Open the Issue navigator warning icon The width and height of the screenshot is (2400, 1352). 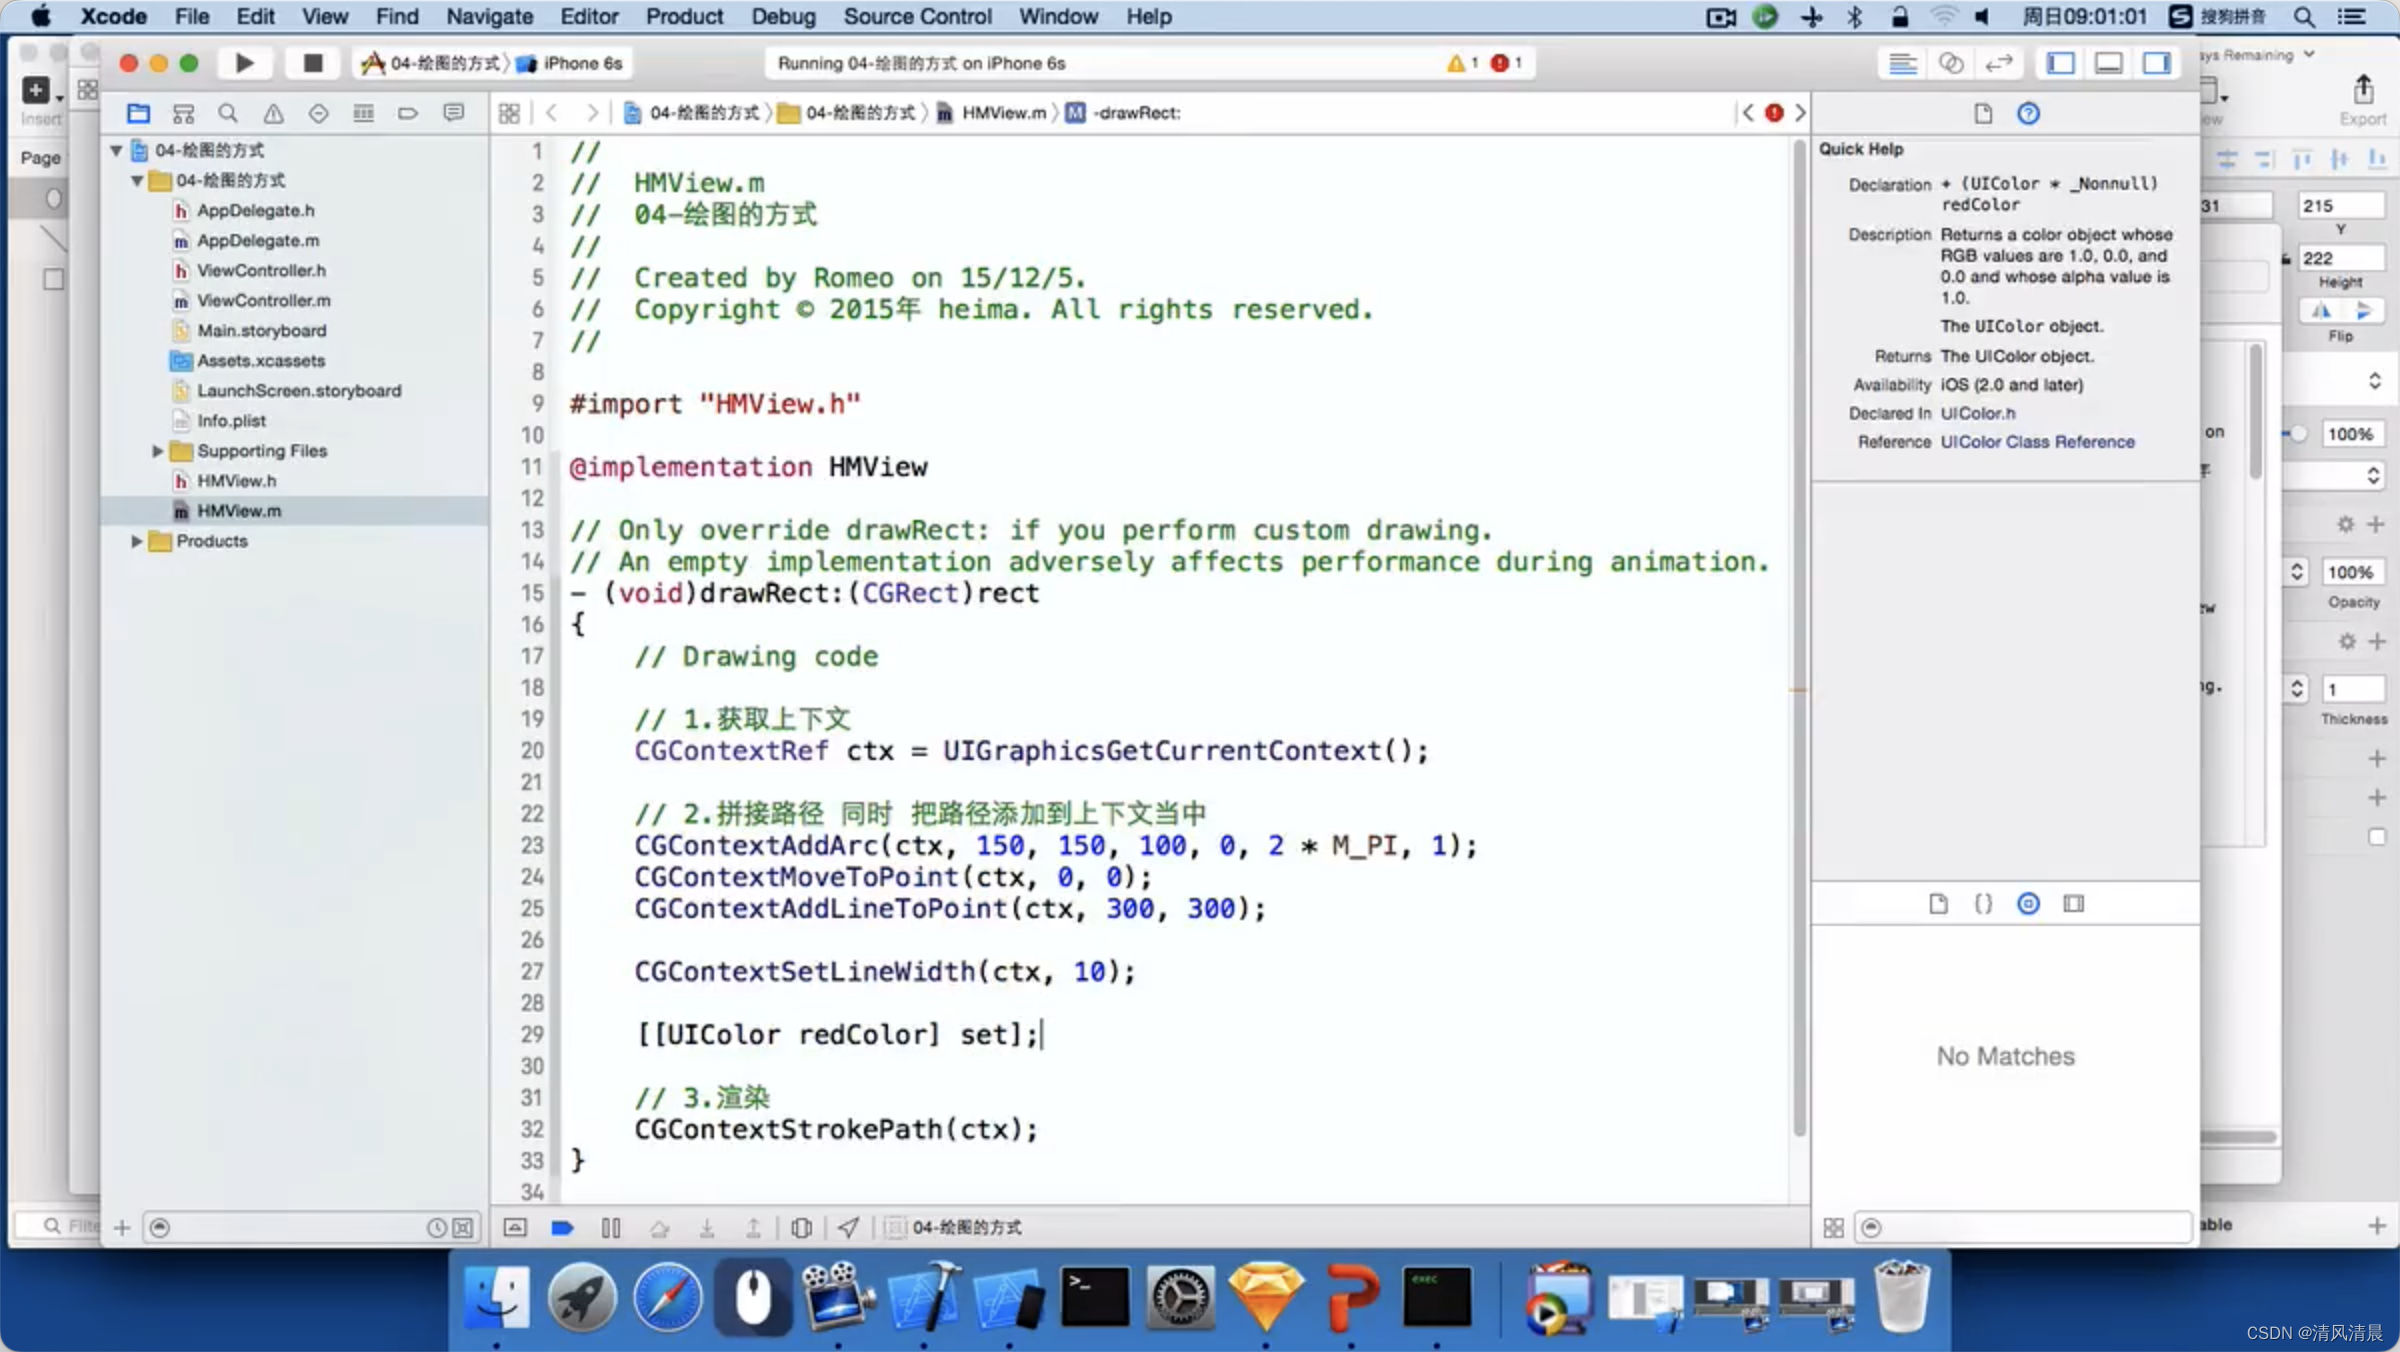tap(273, 113)
